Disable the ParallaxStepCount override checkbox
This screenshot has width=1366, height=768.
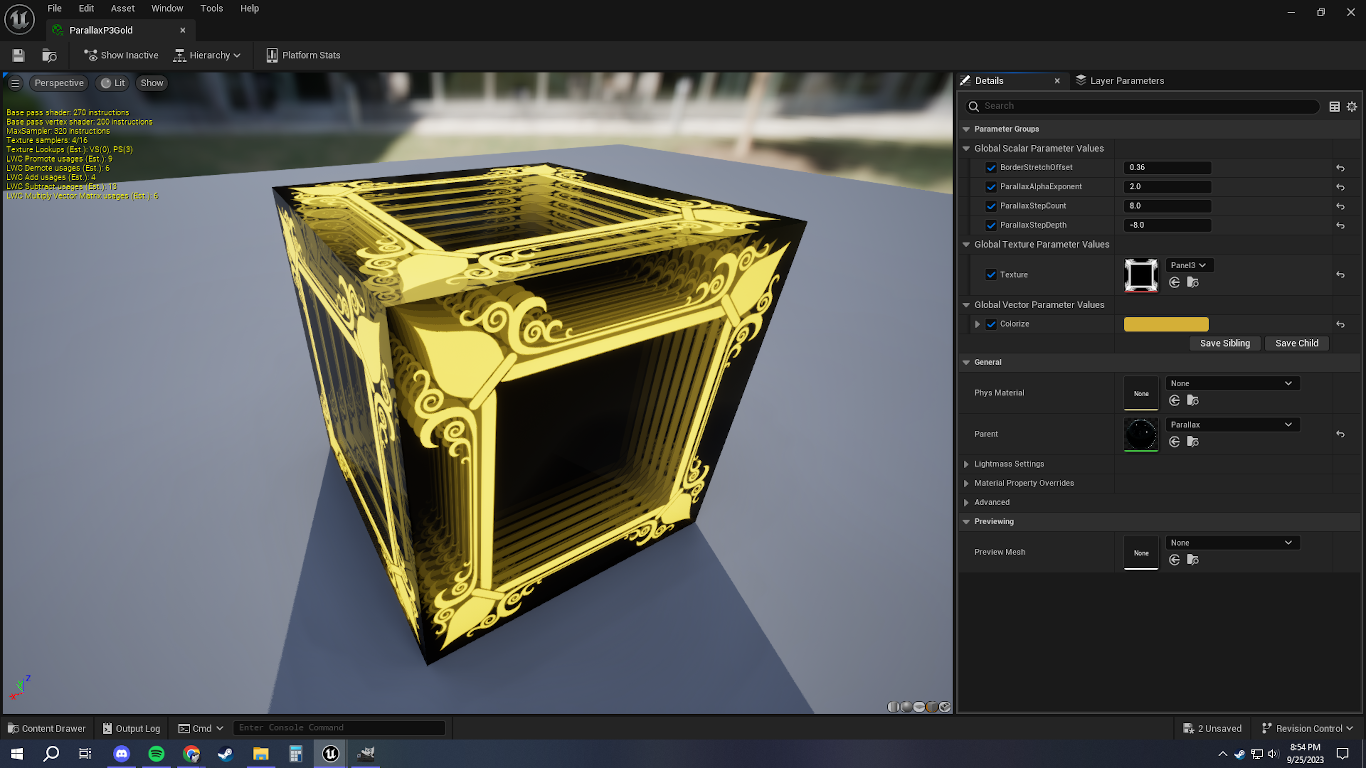tap(991, 206)
